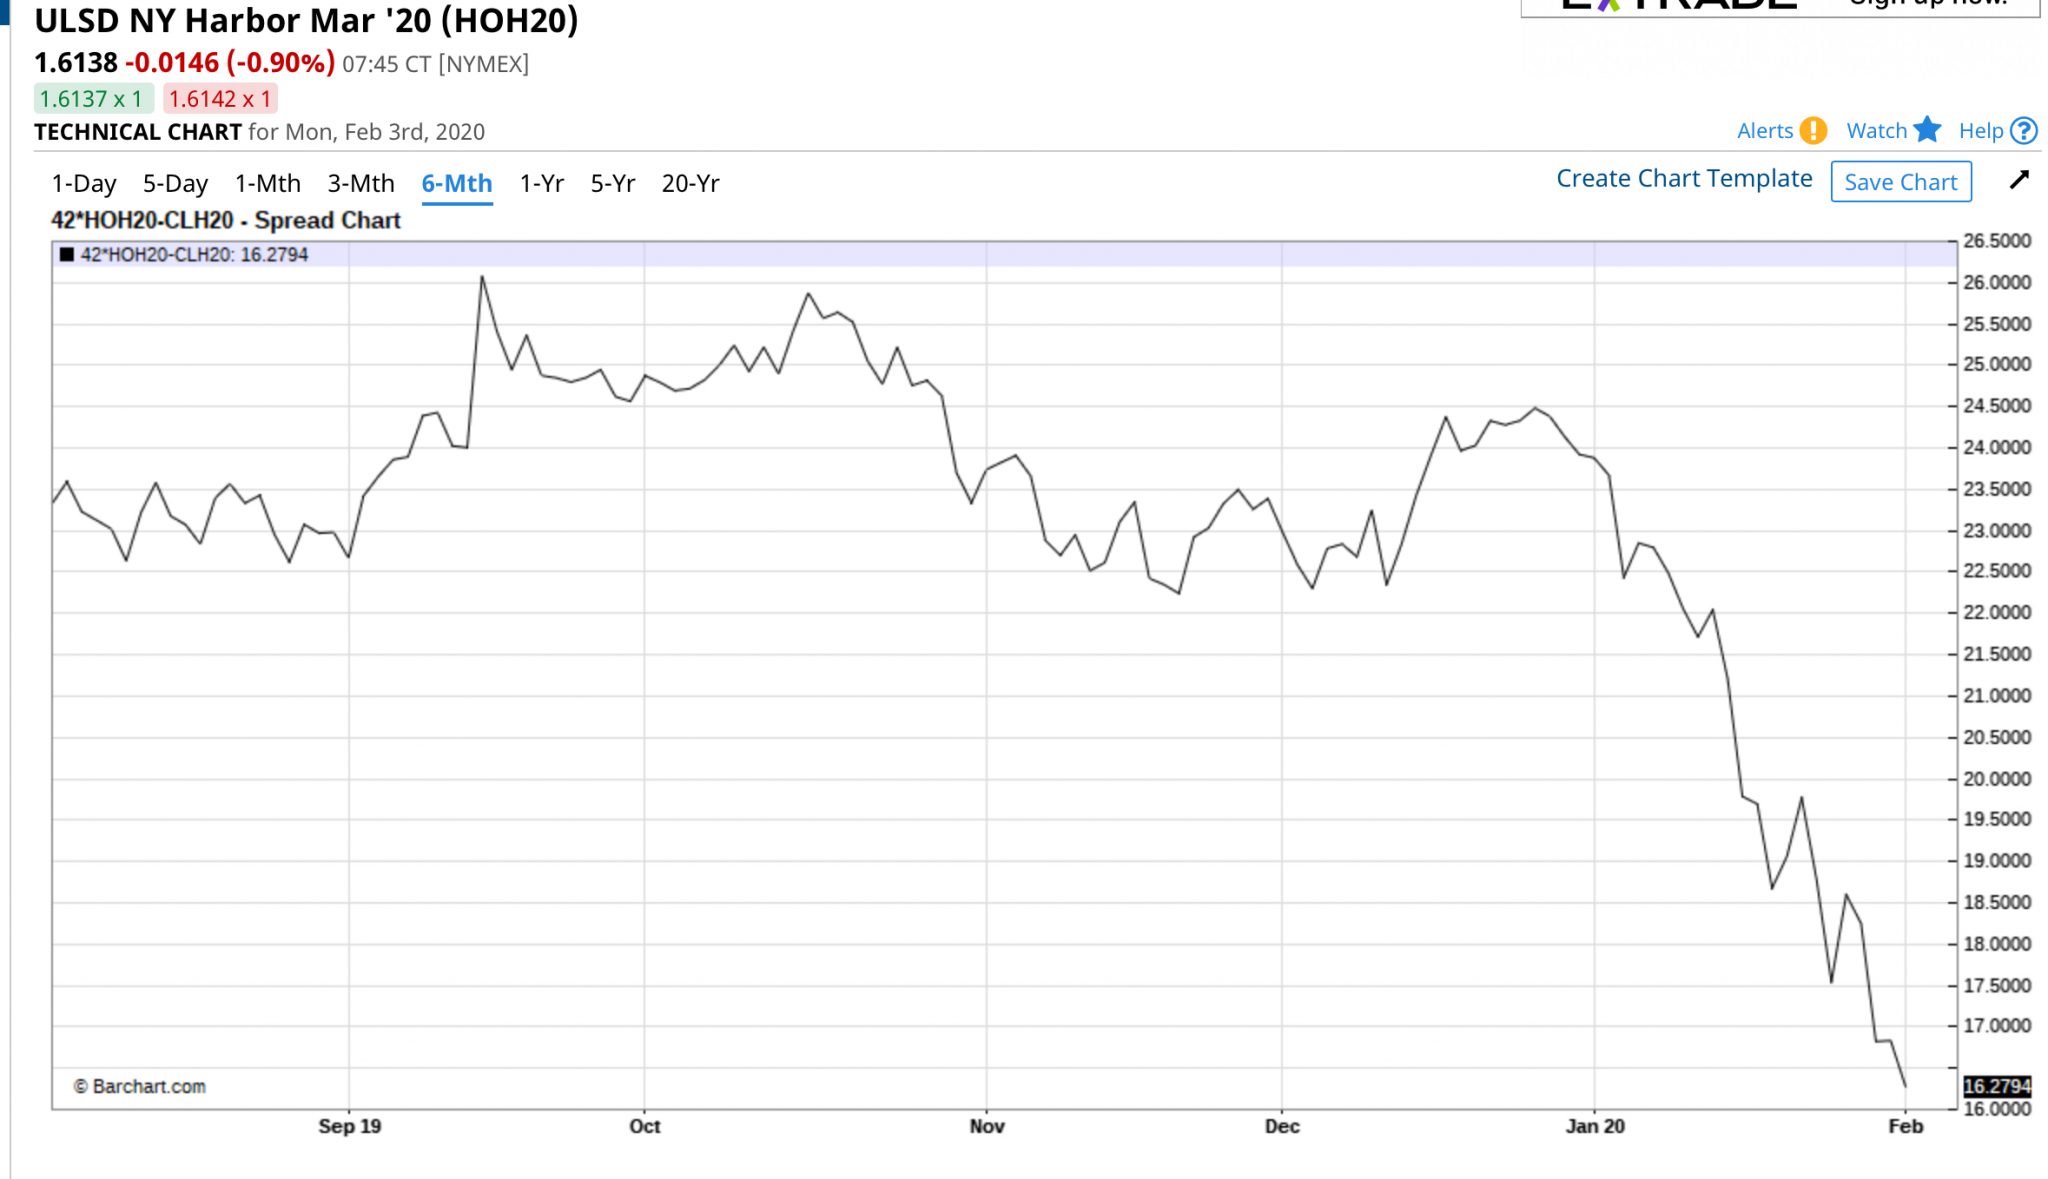Viewport: 2048px width, 1179px height.
Task: Click the expand chart arrow icon
Action: (x=2019, y=180)
